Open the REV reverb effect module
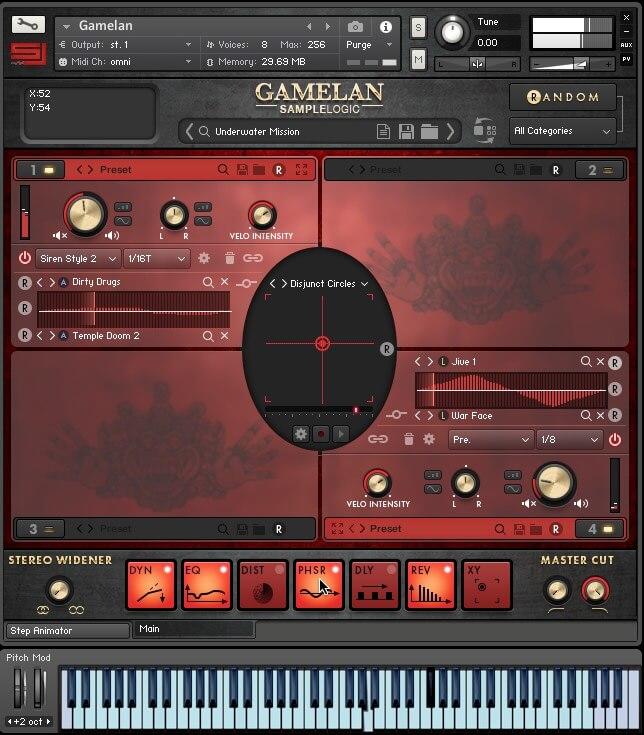Viewport: 644px width, 735px height. [x=431, y=585]
